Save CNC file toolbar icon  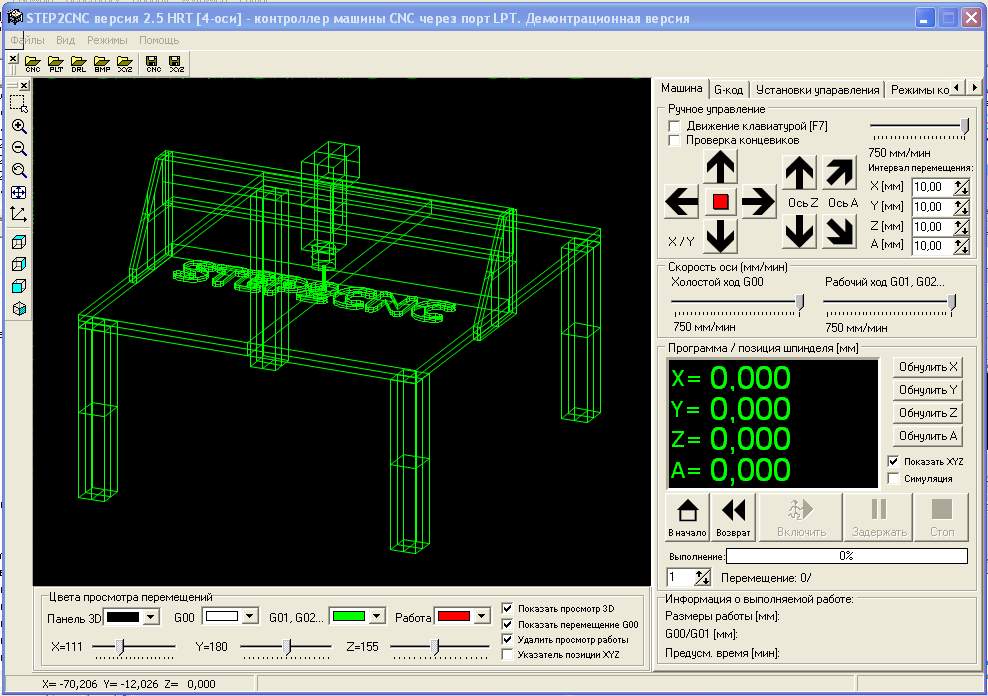tap(153, 64)
